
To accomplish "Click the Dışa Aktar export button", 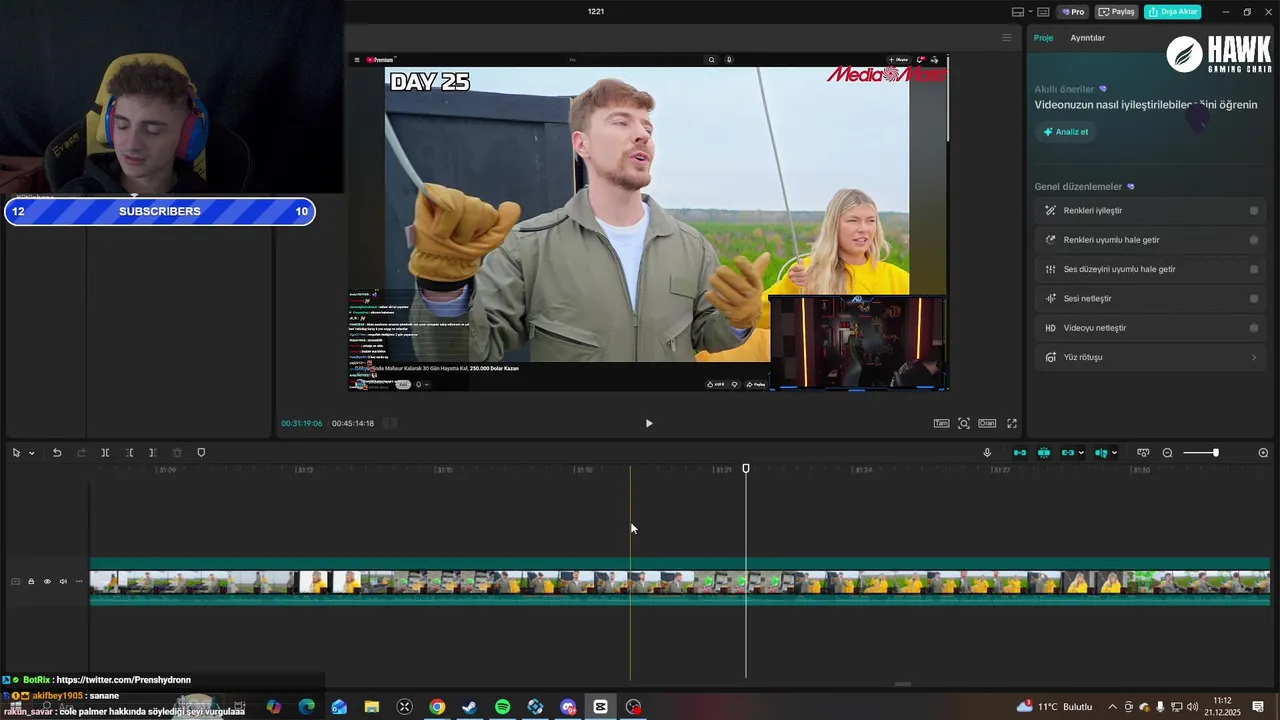I will pyautogui.click(x=1173, y=12).
